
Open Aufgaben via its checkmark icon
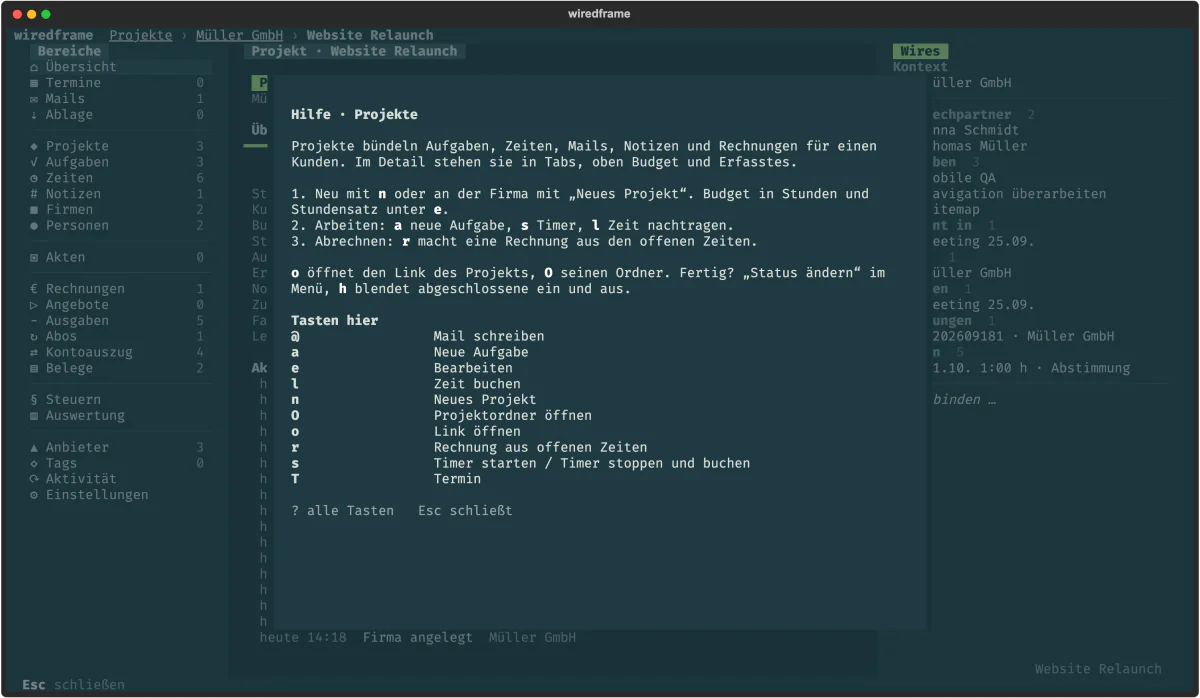tap(35, 162)
